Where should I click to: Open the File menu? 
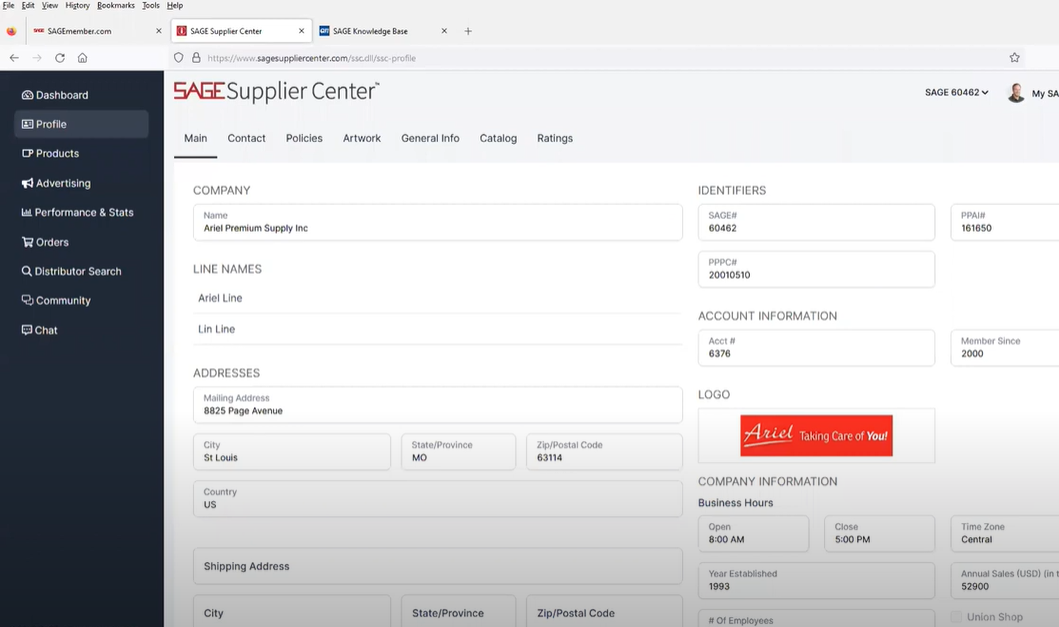pos(9,5)
